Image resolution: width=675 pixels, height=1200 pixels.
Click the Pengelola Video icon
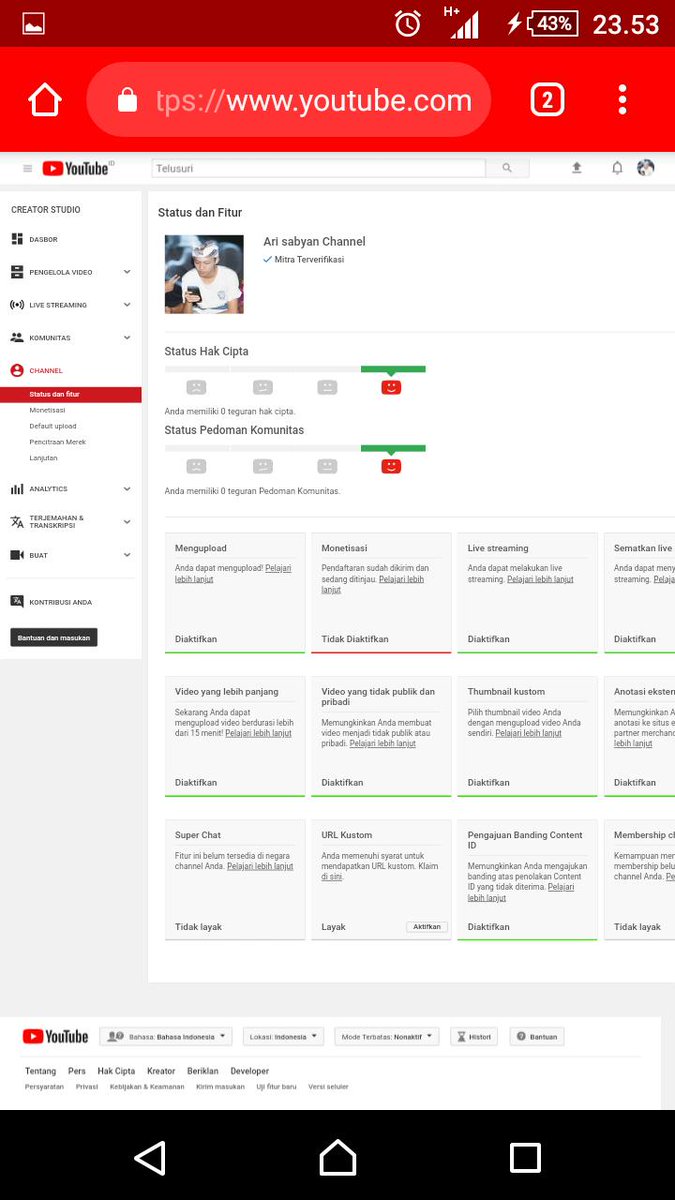[17, 272]
